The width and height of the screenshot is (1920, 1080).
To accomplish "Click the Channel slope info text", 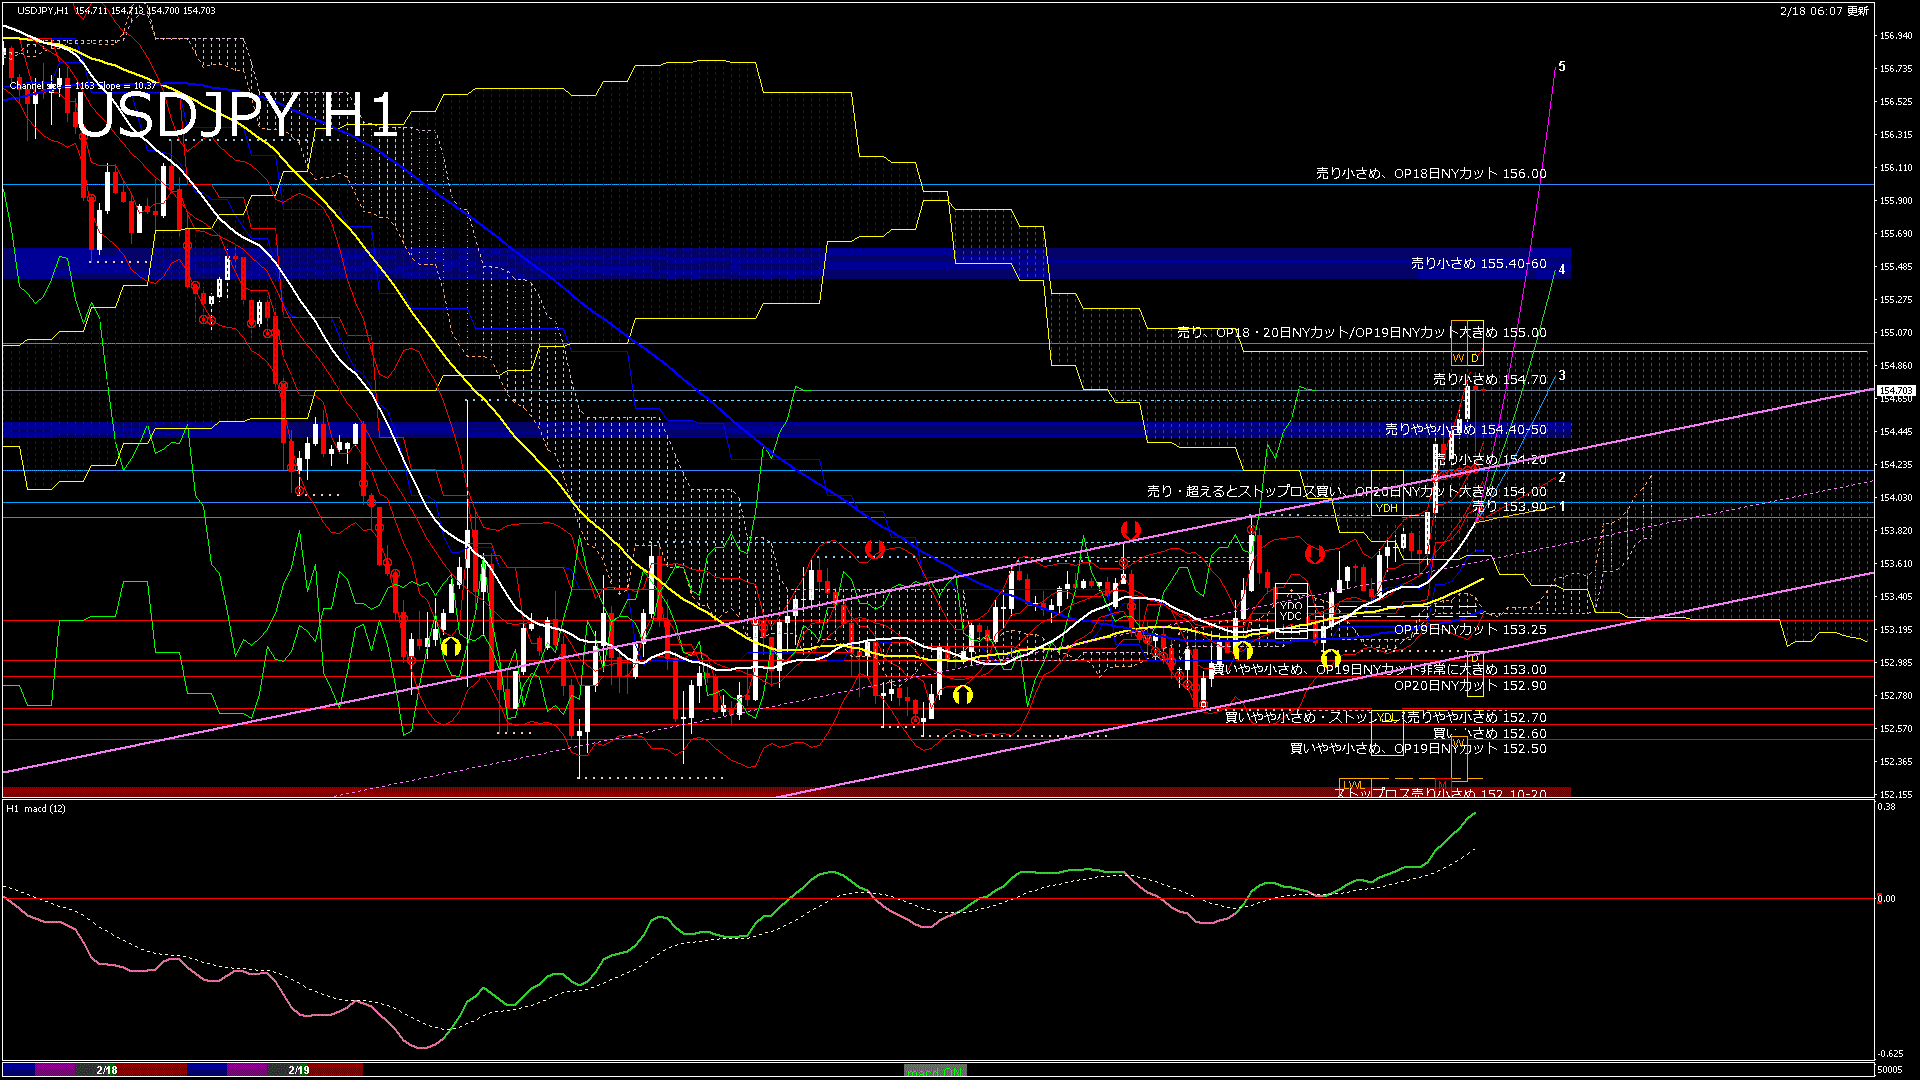I will point(84,86).
